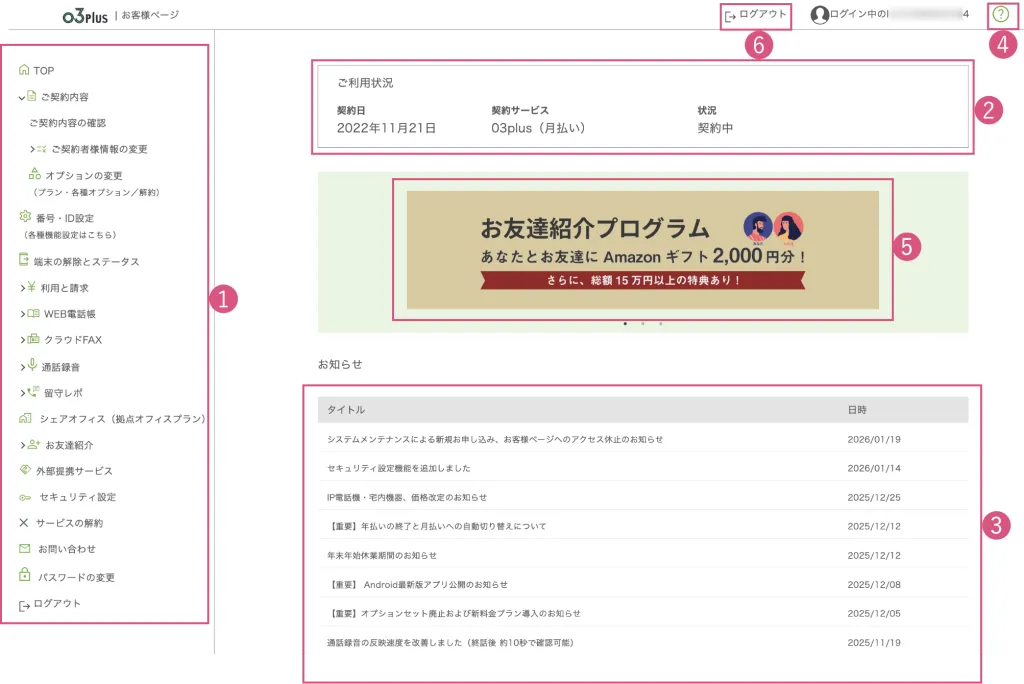Click the 03plus logo
The image size is (1024, 684).
point(85,16)
